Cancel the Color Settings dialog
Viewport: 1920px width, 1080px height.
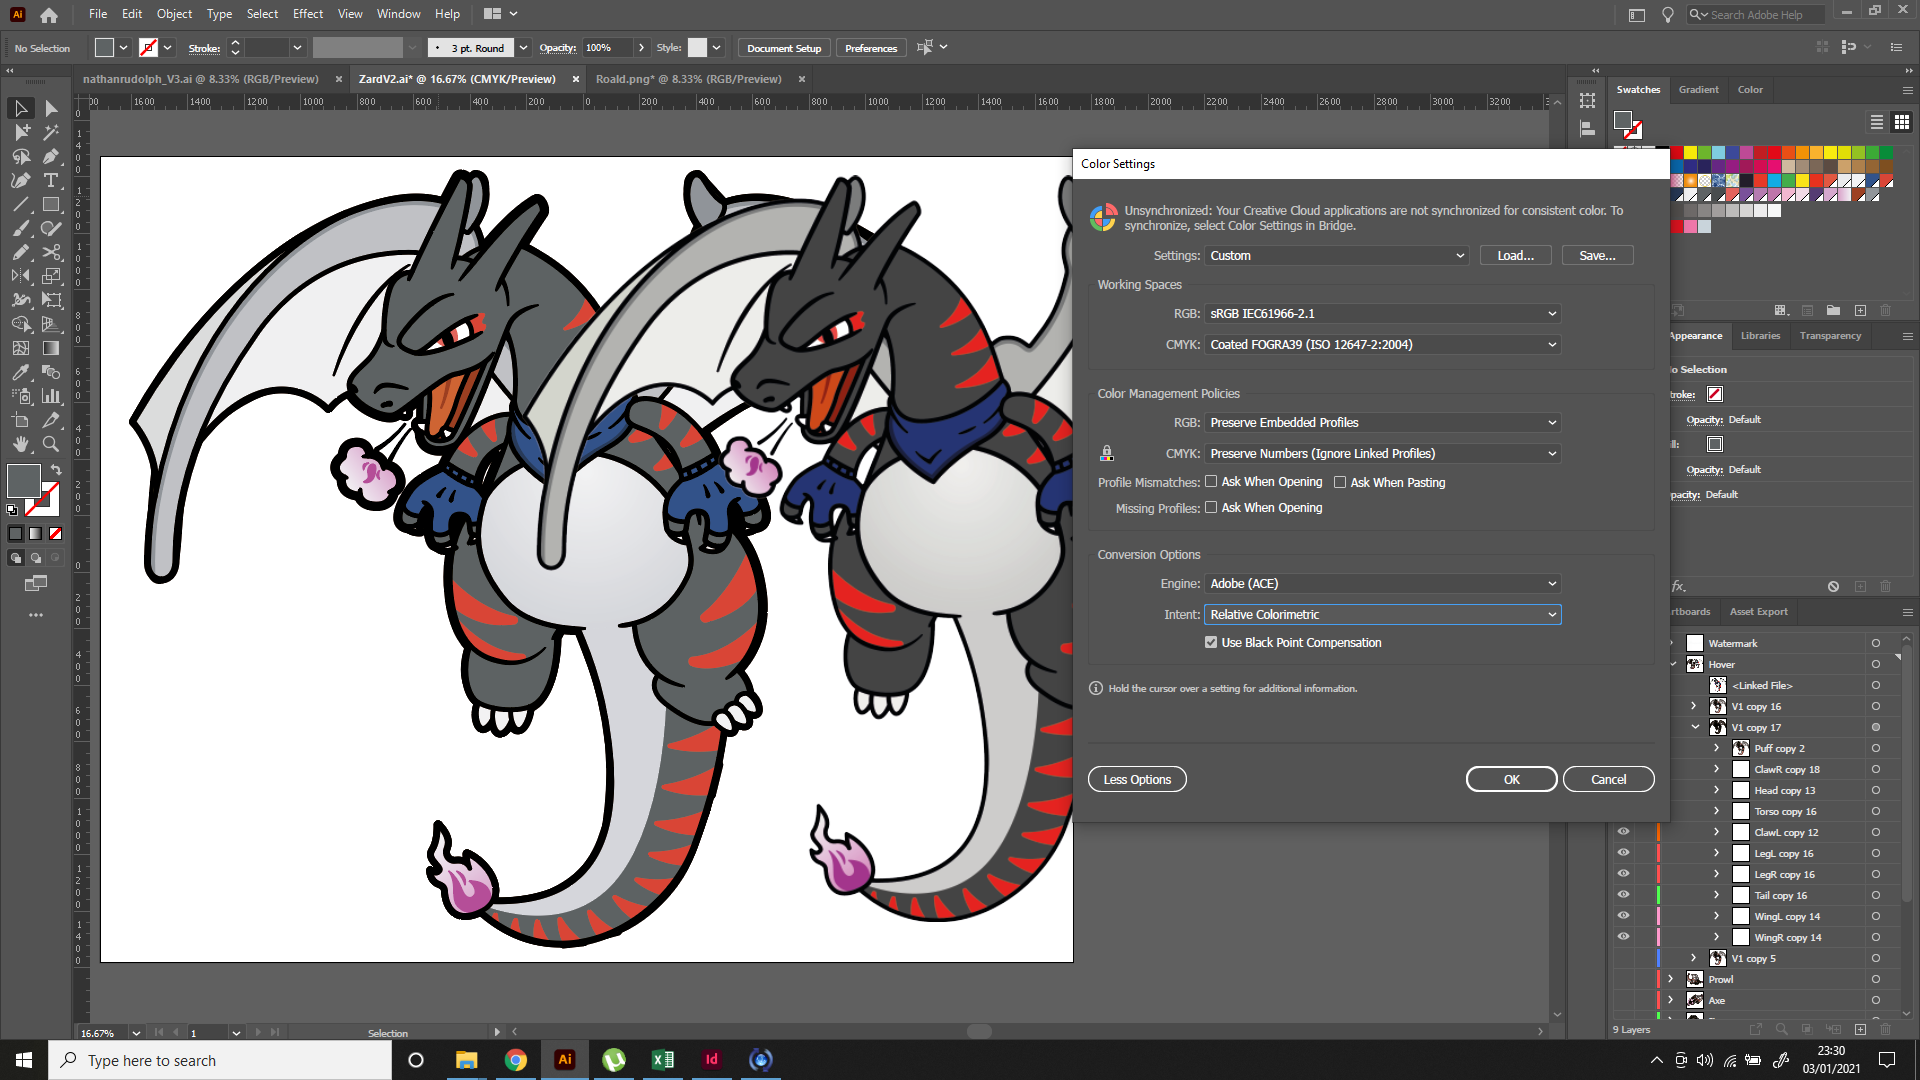coord(1608,780)
